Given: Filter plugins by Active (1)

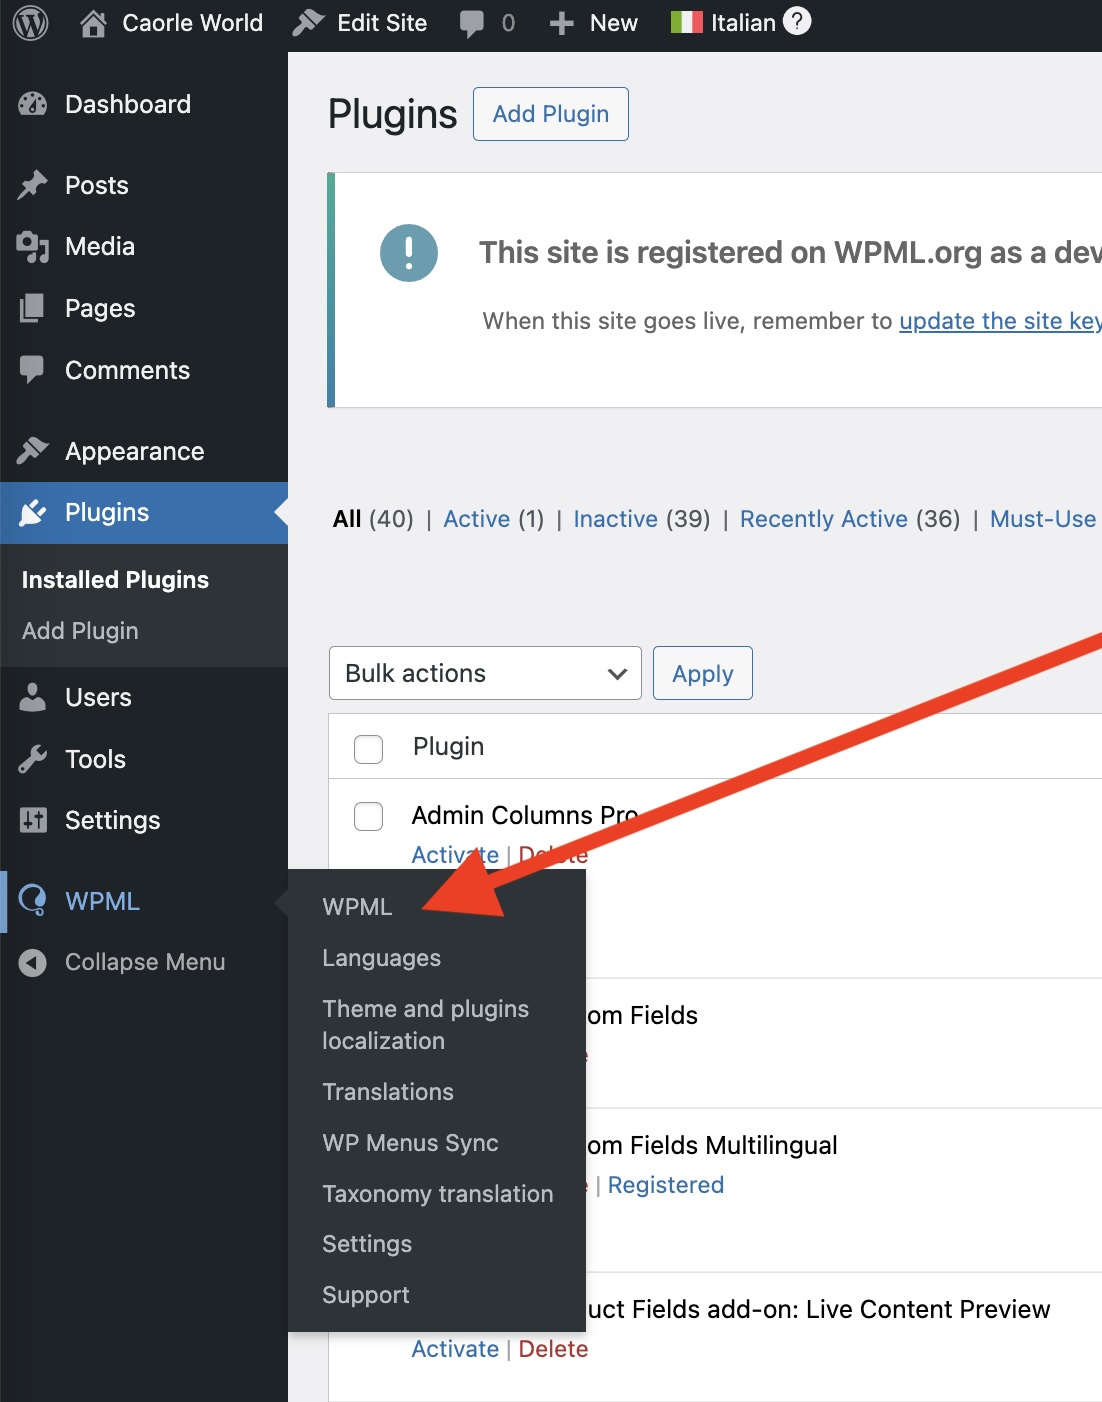Looking at the screenshot, I should (494, 519).
